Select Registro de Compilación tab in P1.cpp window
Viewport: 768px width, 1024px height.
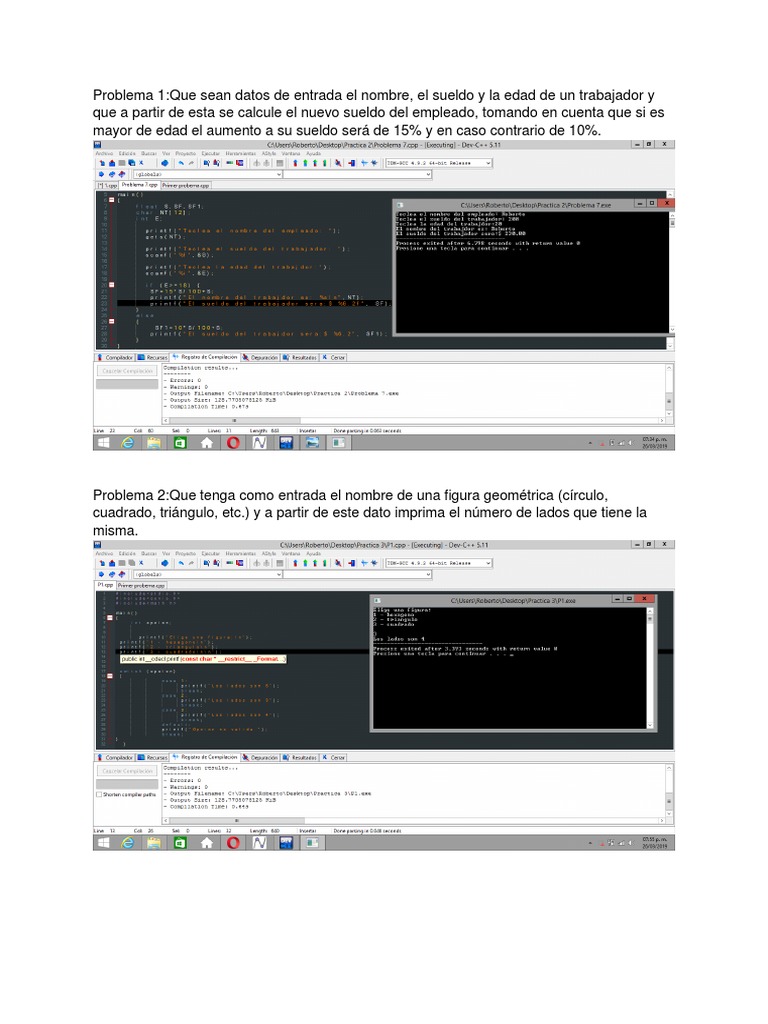pos(205,758)
